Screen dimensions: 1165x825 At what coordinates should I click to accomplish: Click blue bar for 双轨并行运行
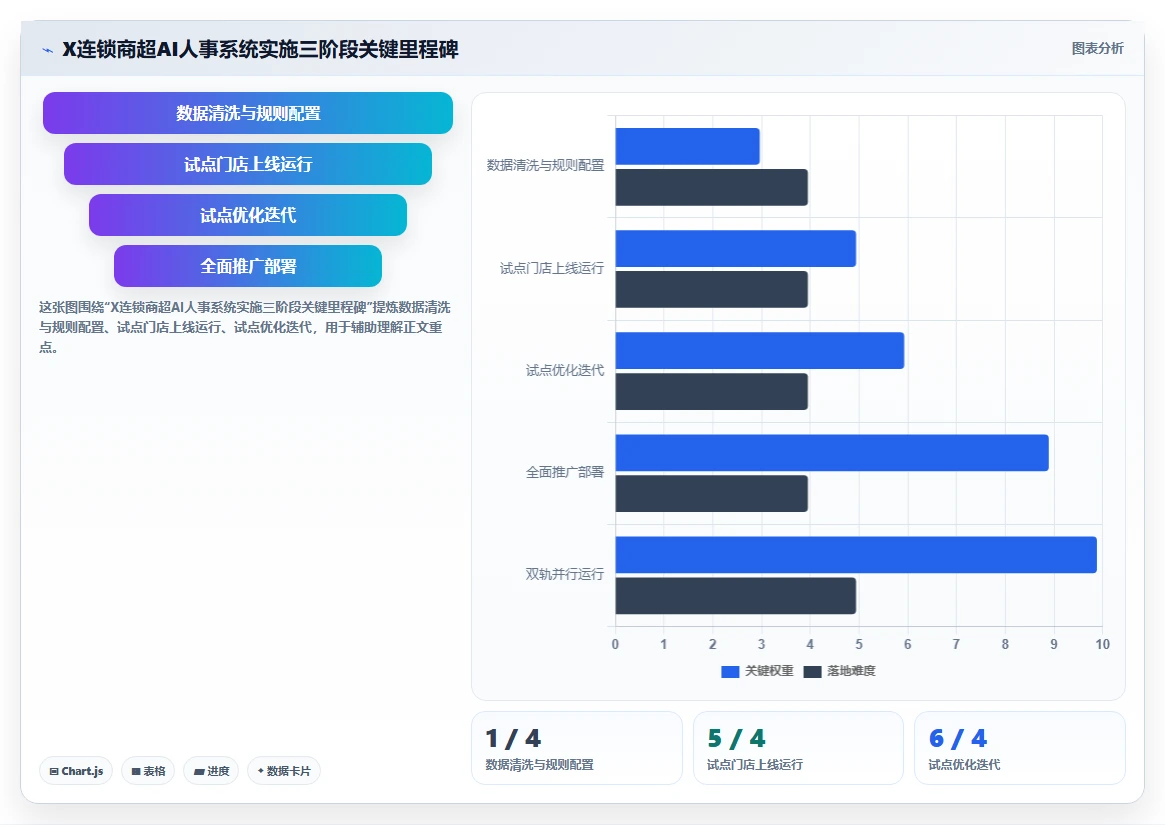click(x=856, y=554)
